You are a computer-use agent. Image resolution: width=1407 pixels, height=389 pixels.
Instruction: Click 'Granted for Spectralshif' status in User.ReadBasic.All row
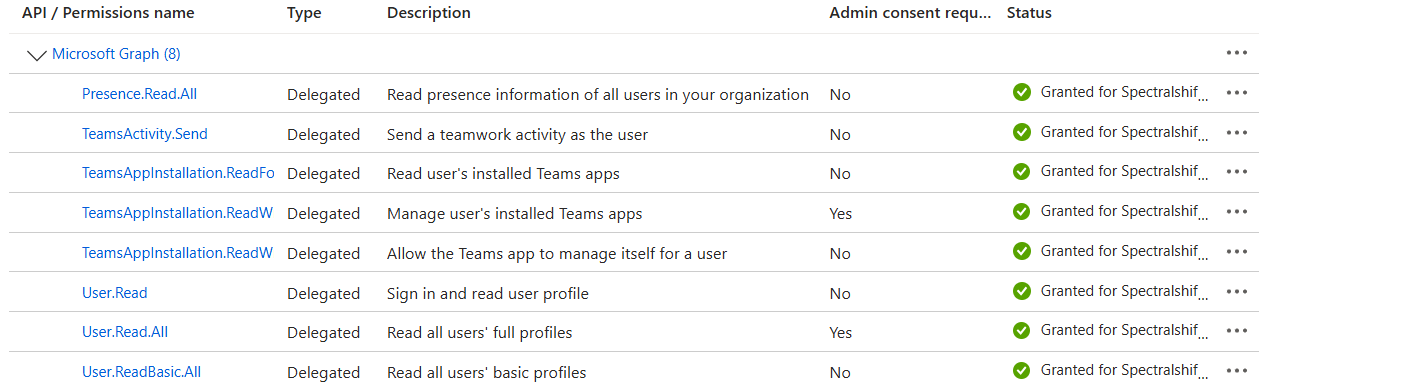(1124, 371)
